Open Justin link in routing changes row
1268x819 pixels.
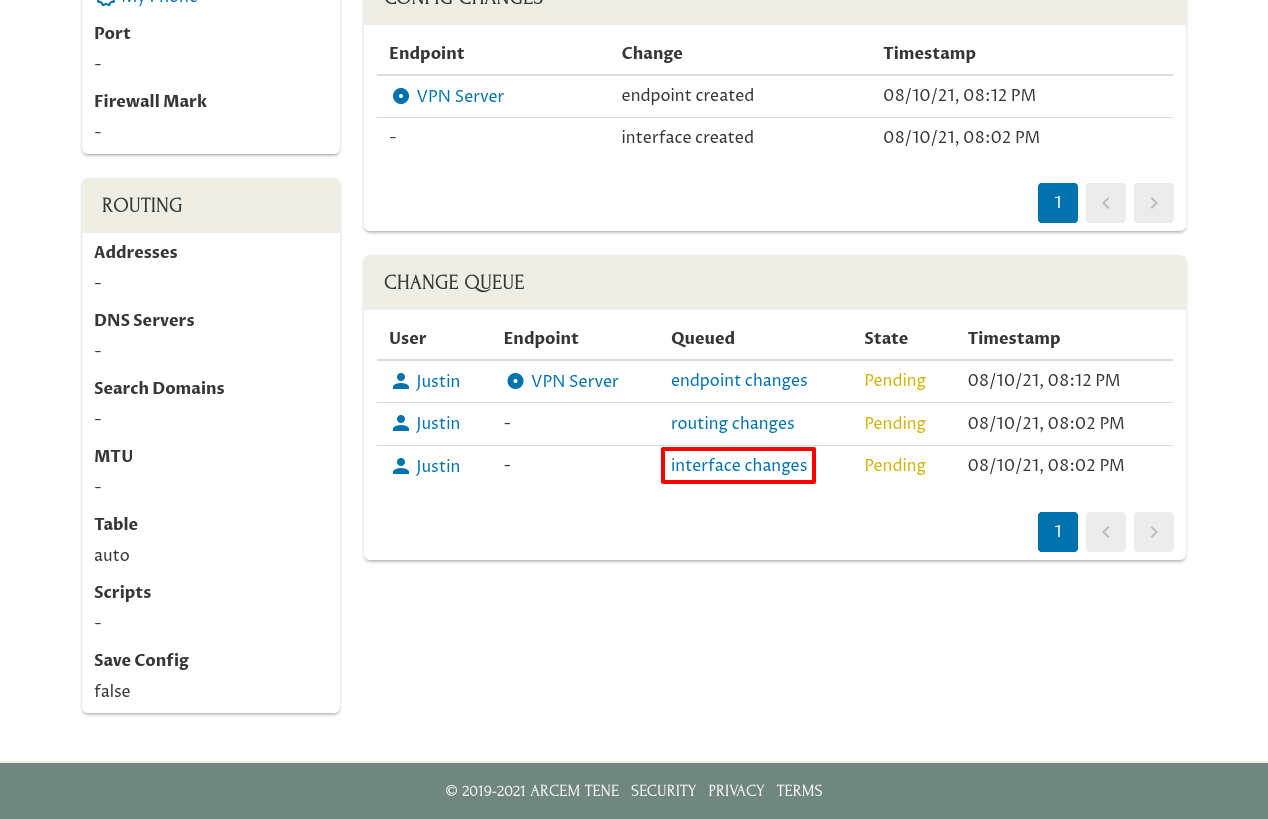[438, 423]
